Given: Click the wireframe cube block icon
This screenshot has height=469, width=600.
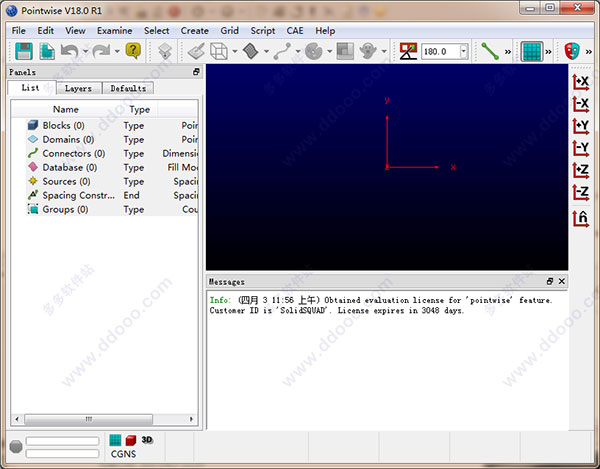Looking at the screenshot, I should click(x=219, y=51).
